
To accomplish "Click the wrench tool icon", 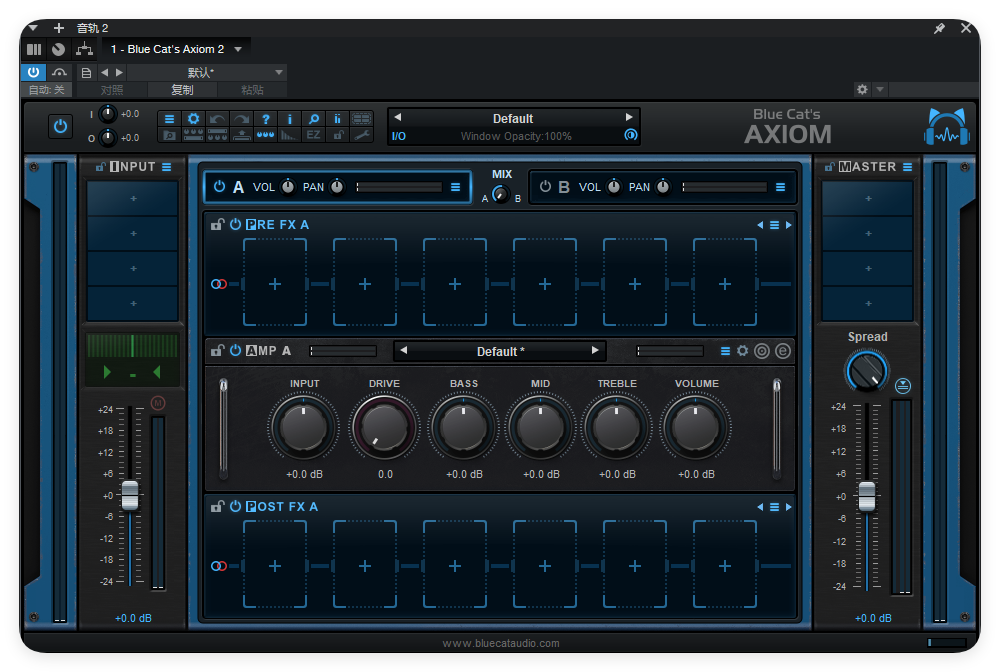I will point(362,135).
